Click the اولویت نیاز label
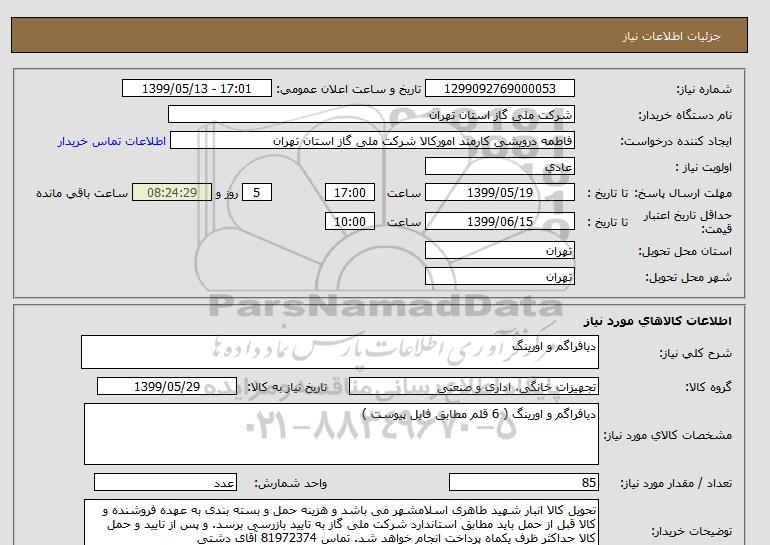Screen dimensions: 770x545 [x=704, y=167]
